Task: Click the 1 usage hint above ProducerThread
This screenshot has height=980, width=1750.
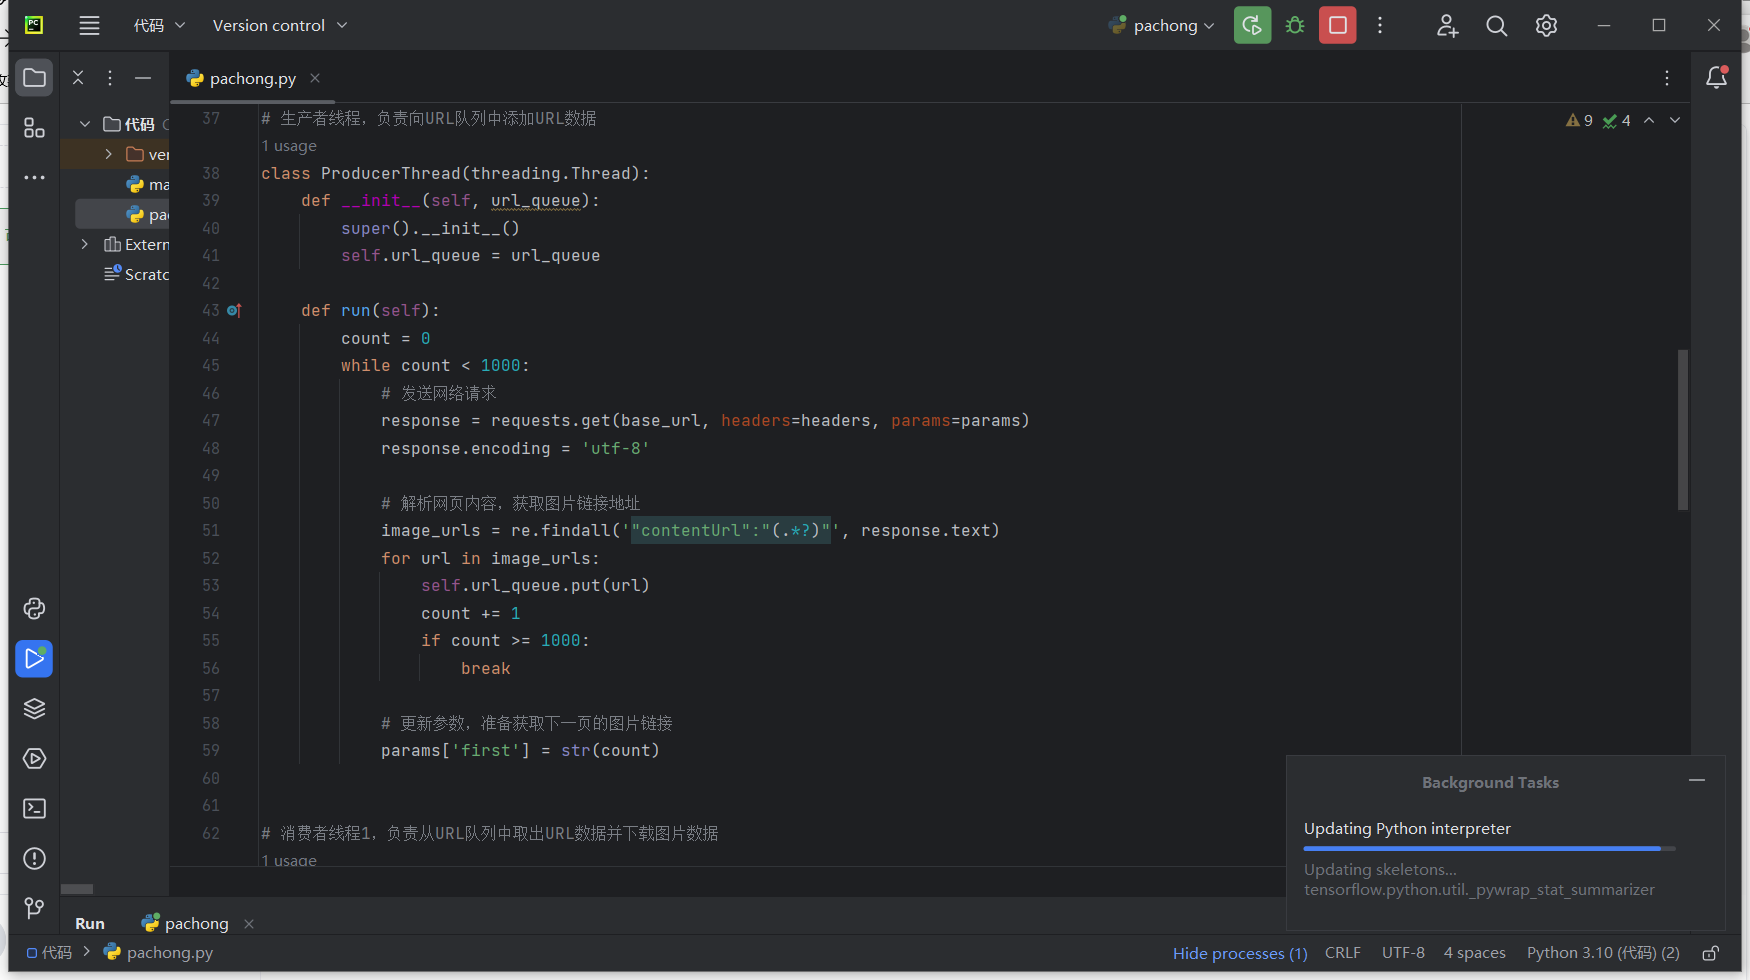Action: tap(289, 146)
